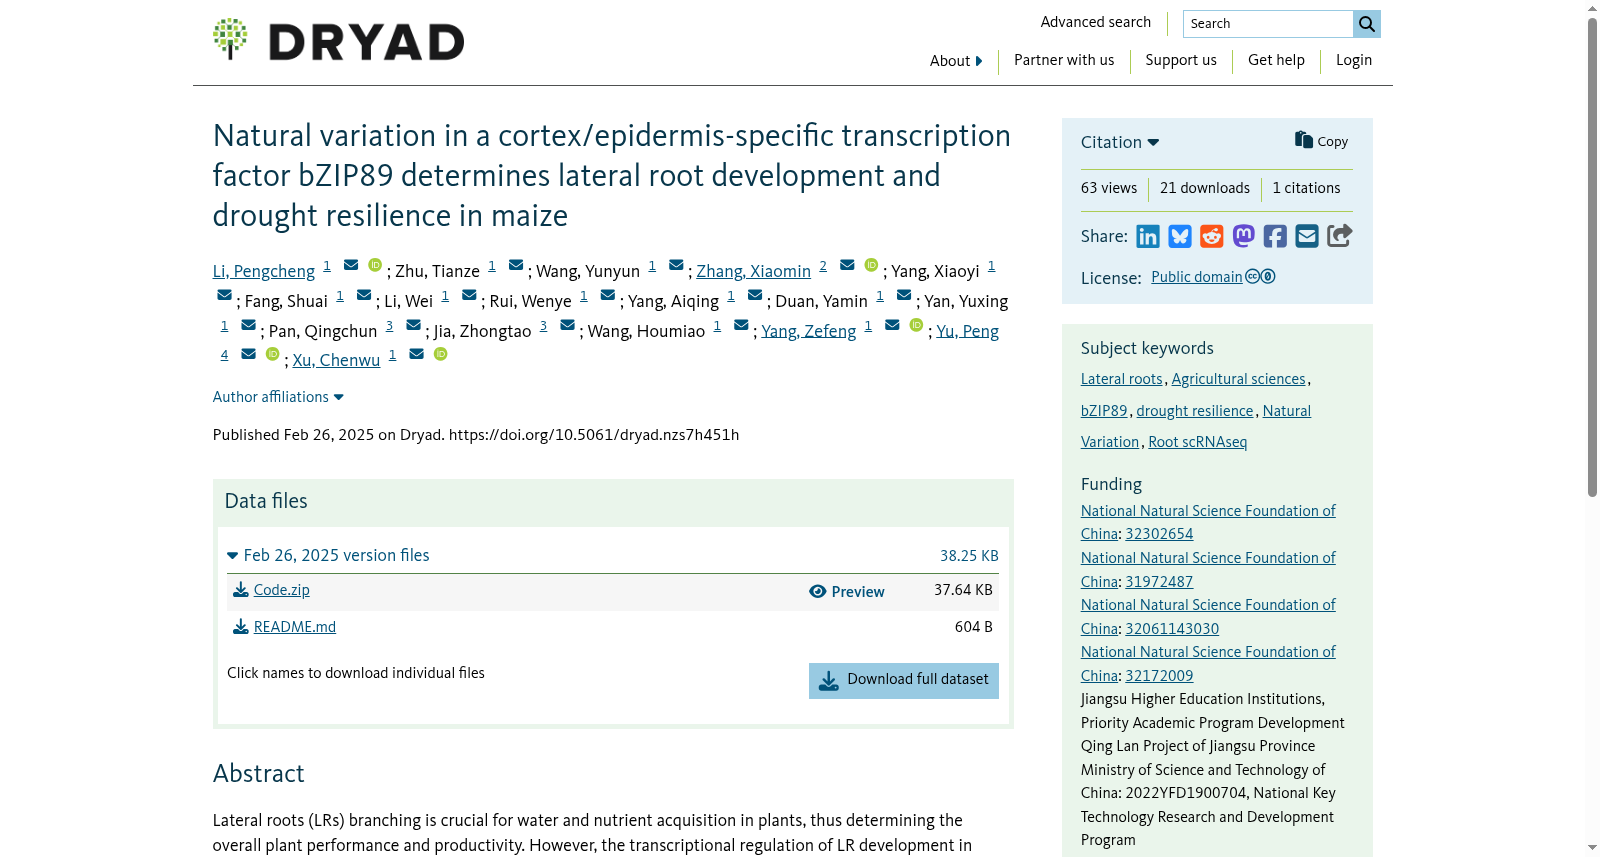Viewport: 1600px width, 857px height.
Task: Email Fang, Shuai via envelope icon
Action: pos(364,295)
